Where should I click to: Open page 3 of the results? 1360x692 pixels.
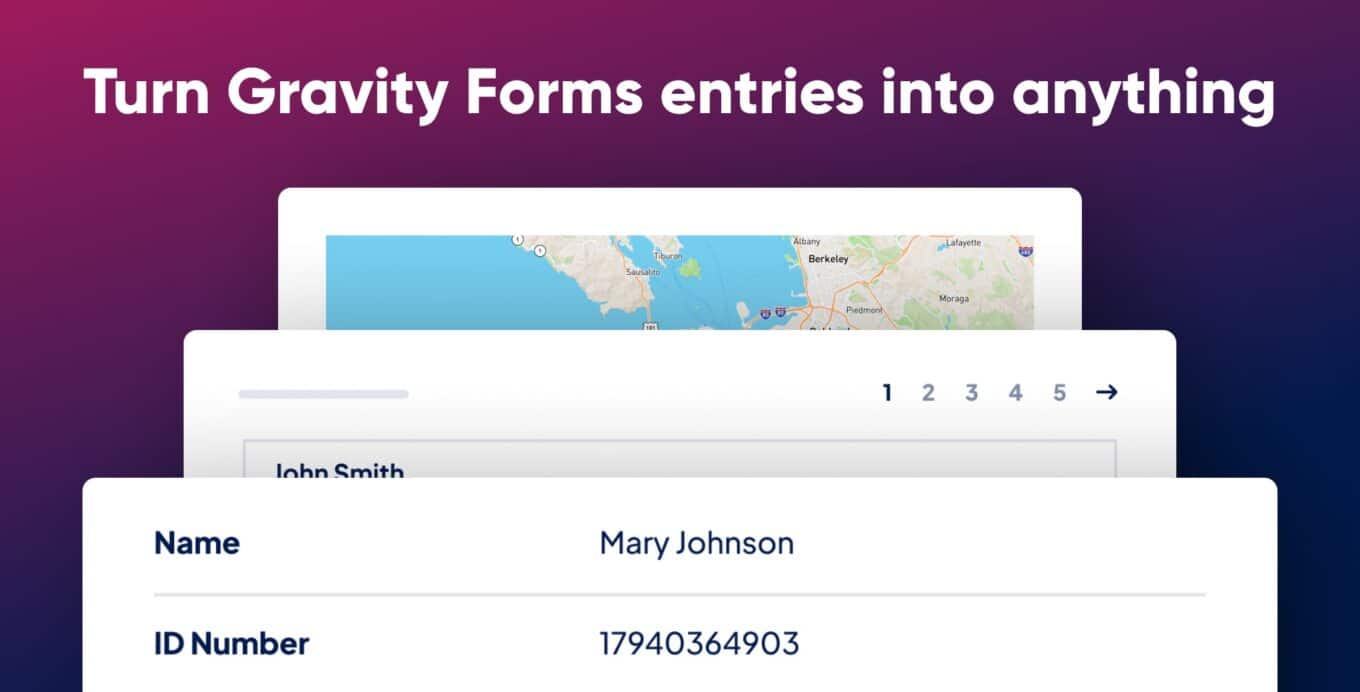point(972,393)
